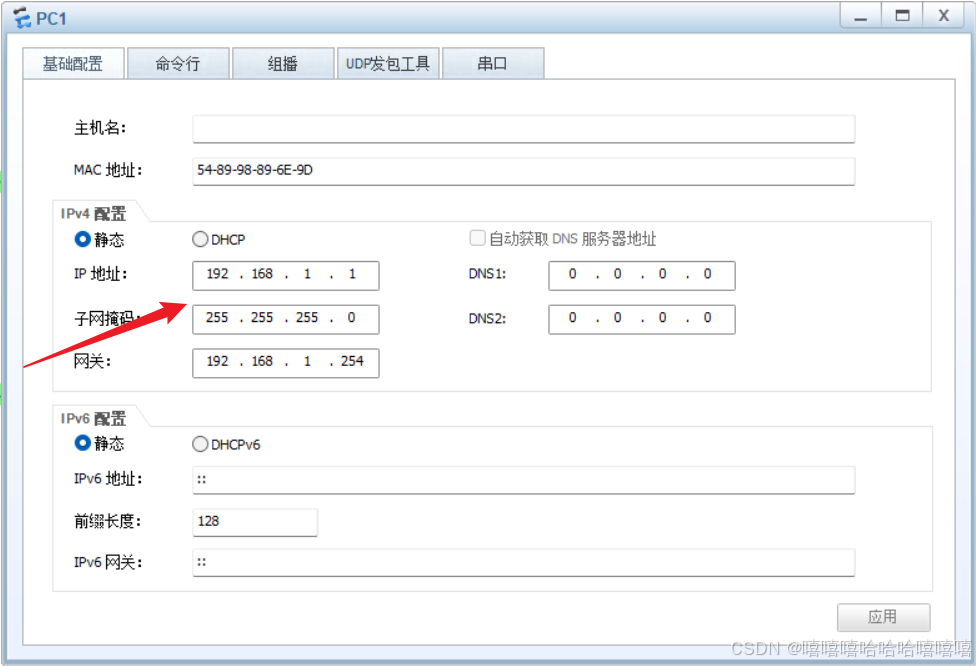Click the 网关 field 192.168.1.254
976x666 pixels.
[286, 362]
